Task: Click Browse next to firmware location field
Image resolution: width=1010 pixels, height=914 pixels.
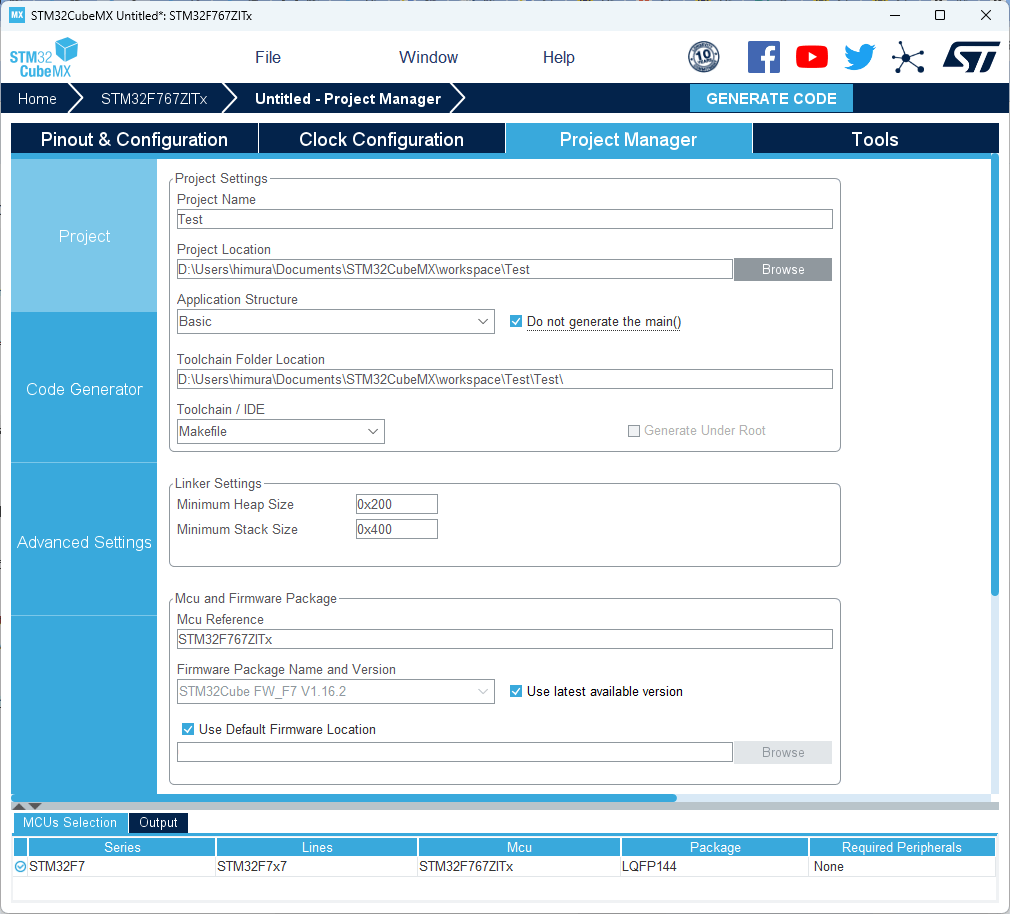Action: (783, 752)
